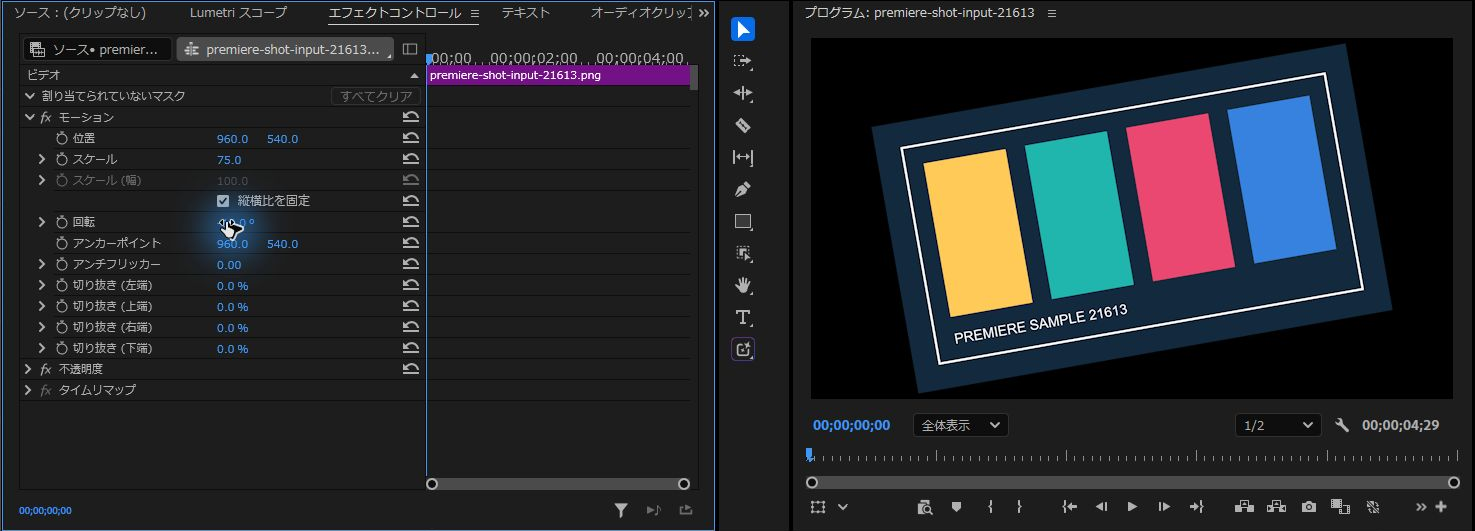This screenshot has width=1475, height=531.
Task: Select the Type tool
Action: (743, 317)
